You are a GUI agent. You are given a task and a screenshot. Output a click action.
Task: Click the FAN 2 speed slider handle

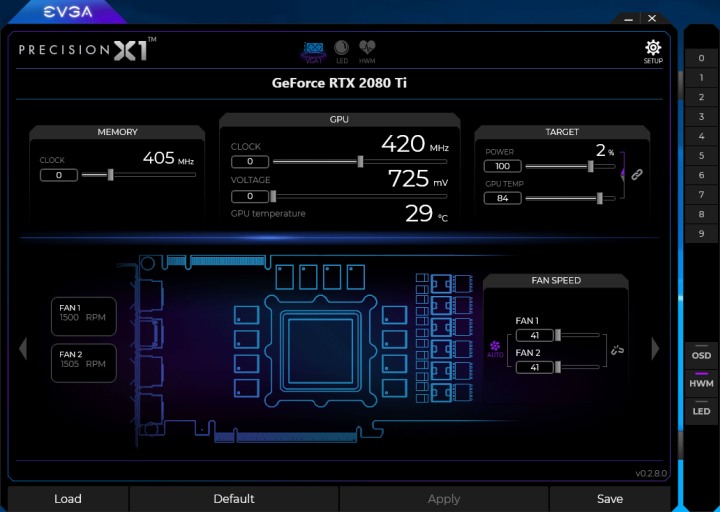click(x=557, y=367)
